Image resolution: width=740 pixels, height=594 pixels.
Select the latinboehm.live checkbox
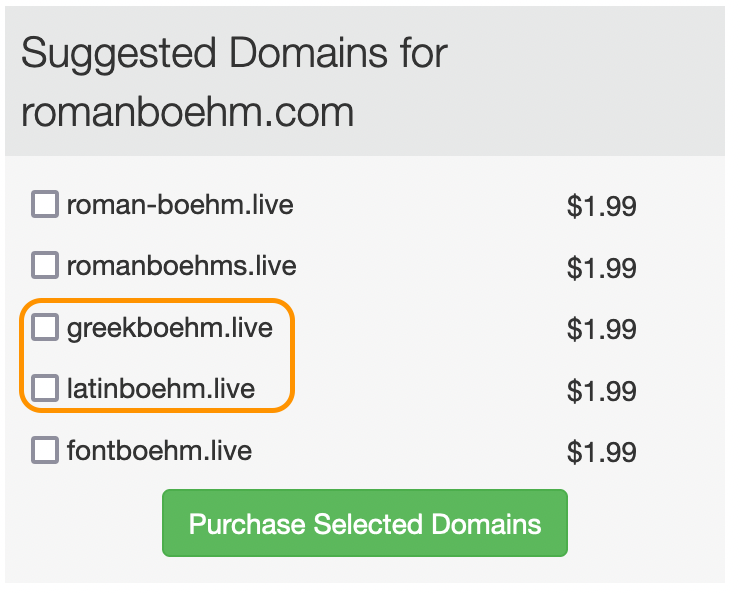tap(45, 388)
